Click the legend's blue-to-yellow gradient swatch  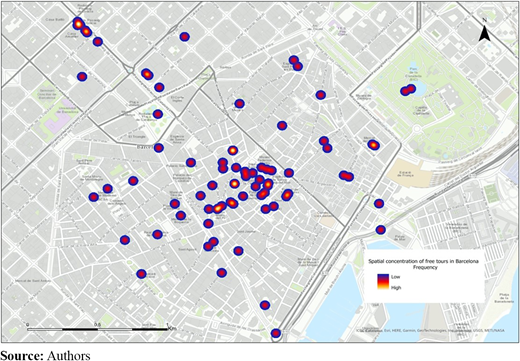coord(383,282)
